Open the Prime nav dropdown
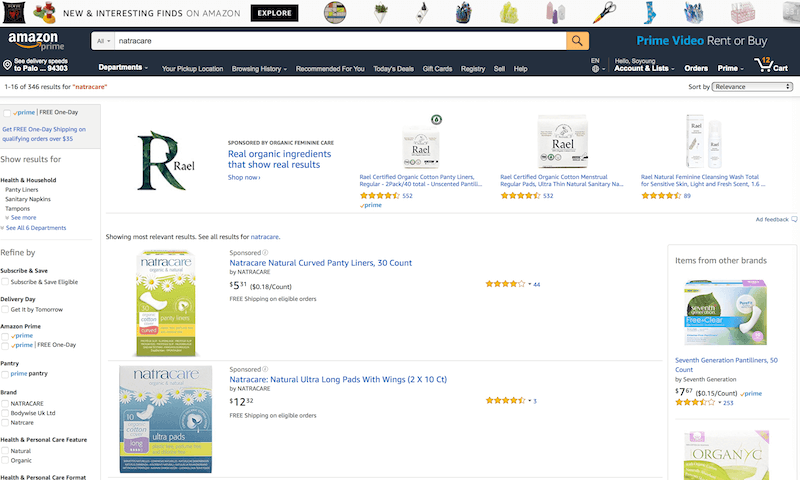The width and height of the screenshot is (800, 480). [730, 68]
